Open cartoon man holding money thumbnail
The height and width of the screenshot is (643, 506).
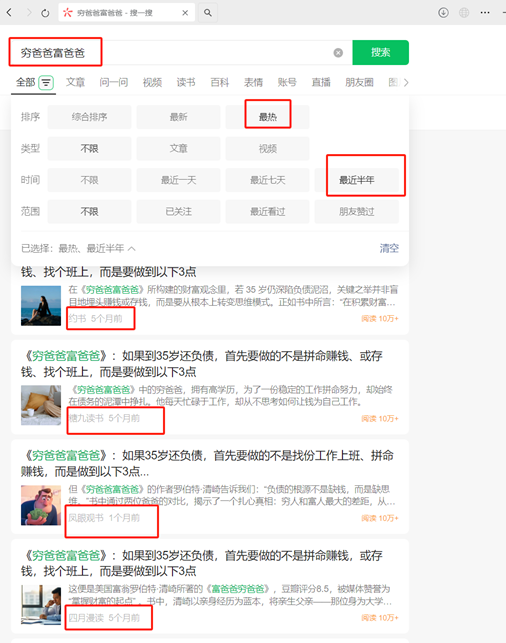(41, 505)
